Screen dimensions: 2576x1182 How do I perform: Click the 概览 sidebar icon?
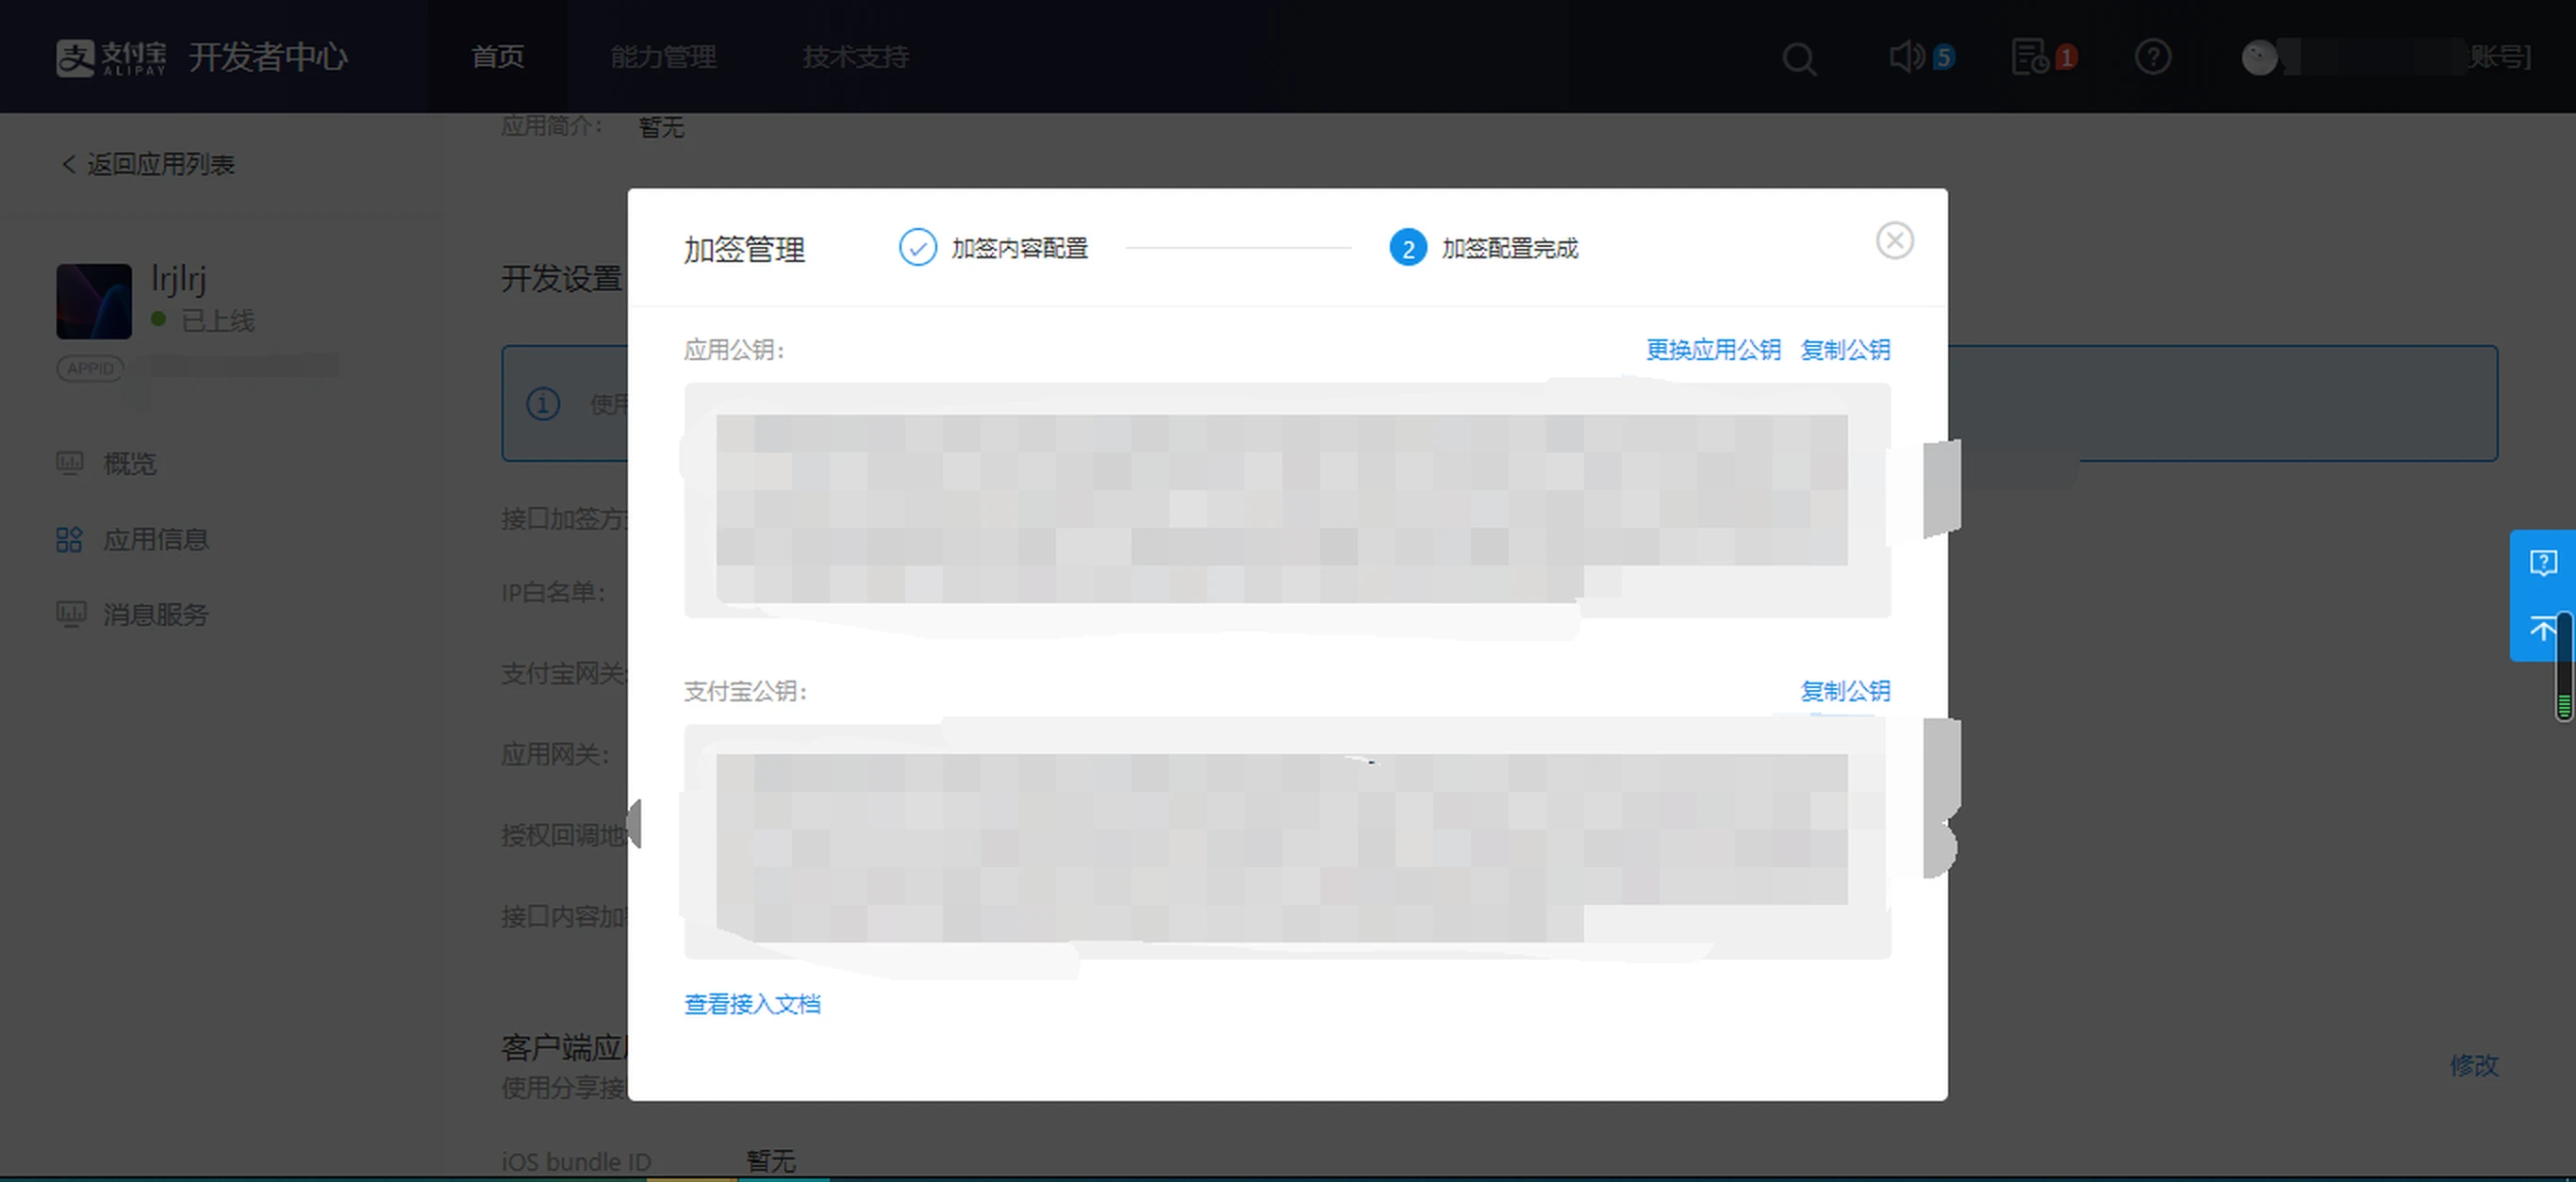coord(70,463)
